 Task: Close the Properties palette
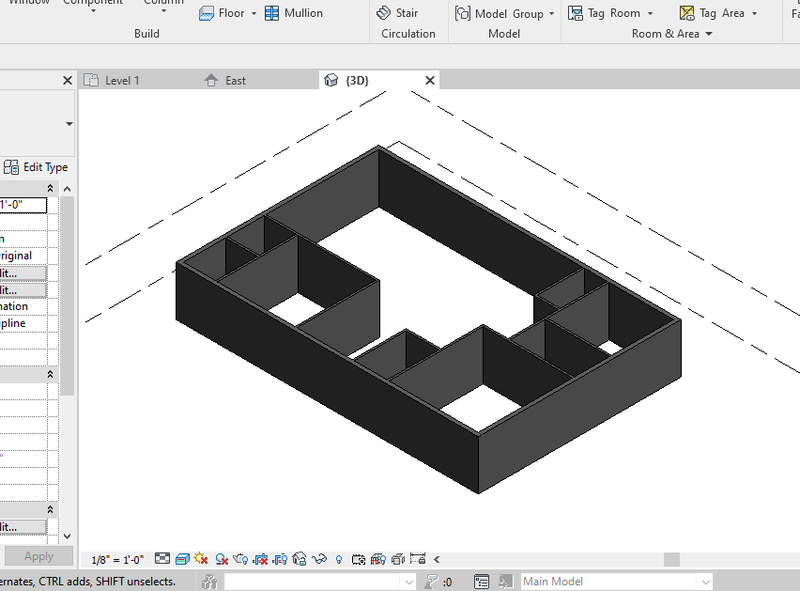67,80
